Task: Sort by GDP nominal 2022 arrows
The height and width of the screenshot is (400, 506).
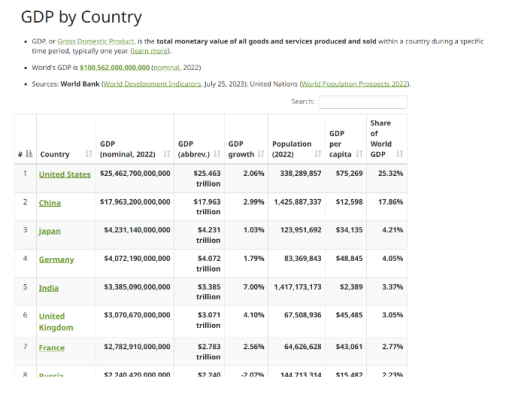Action: coord(167,154)
